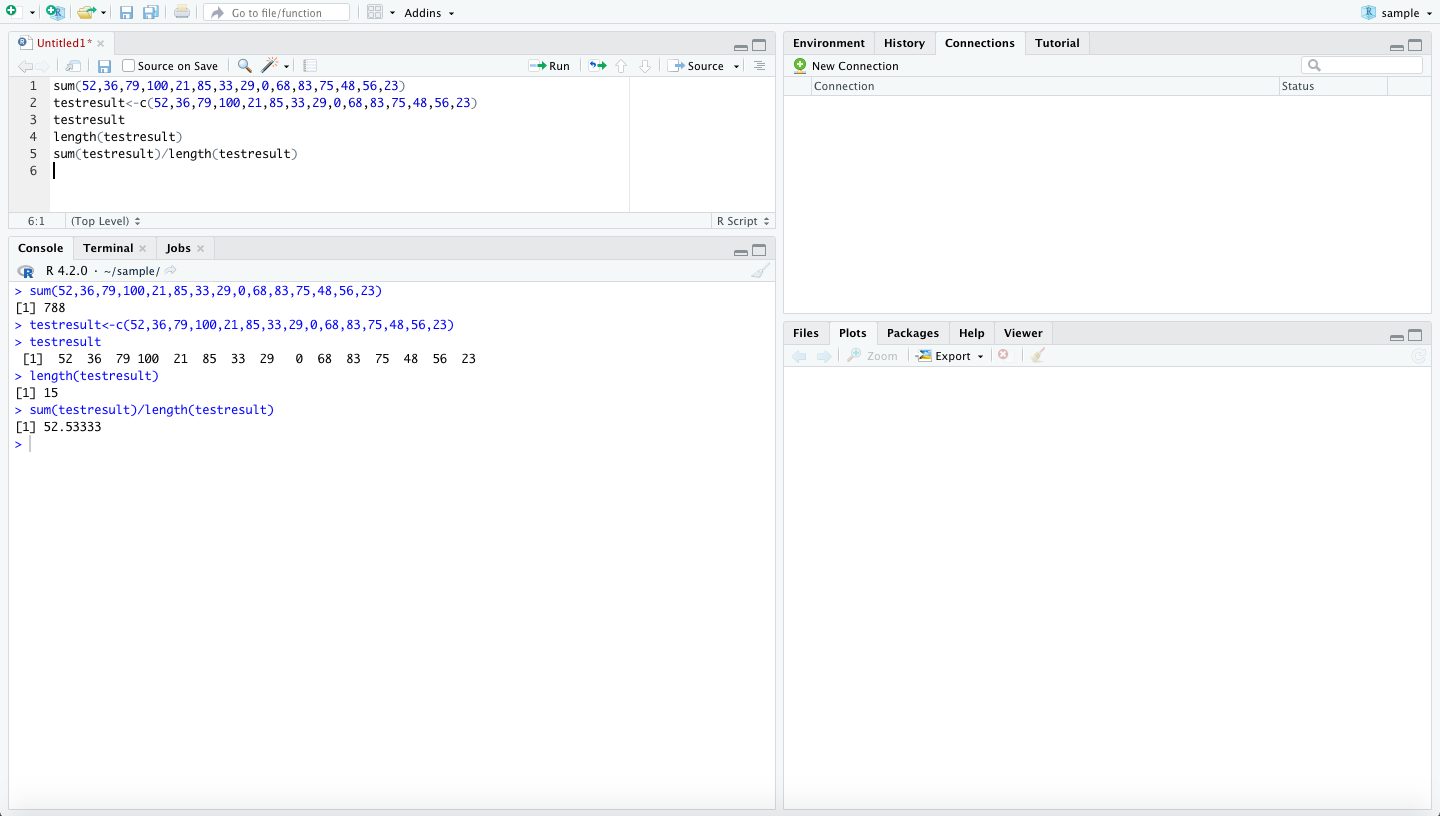Click the Compile Report notebook icon

pos(310,66)
